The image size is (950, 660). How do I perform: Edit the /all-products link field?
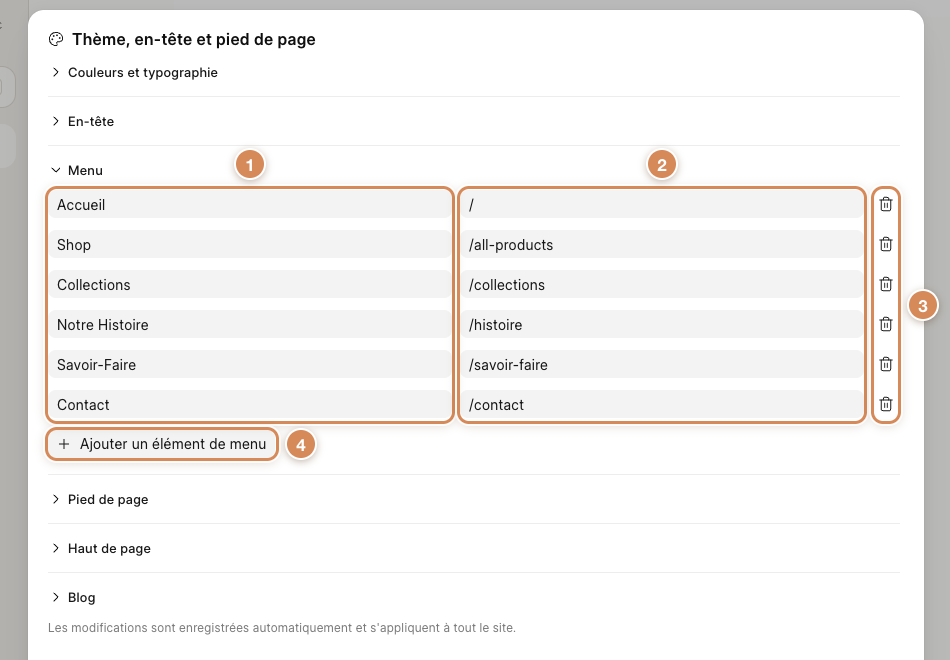(662, 245)
